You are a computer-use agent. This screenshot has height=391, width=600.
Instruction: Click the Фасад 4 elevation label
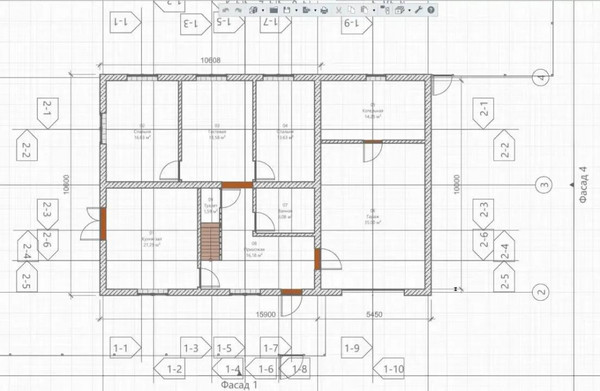click(x=583, y=185)
